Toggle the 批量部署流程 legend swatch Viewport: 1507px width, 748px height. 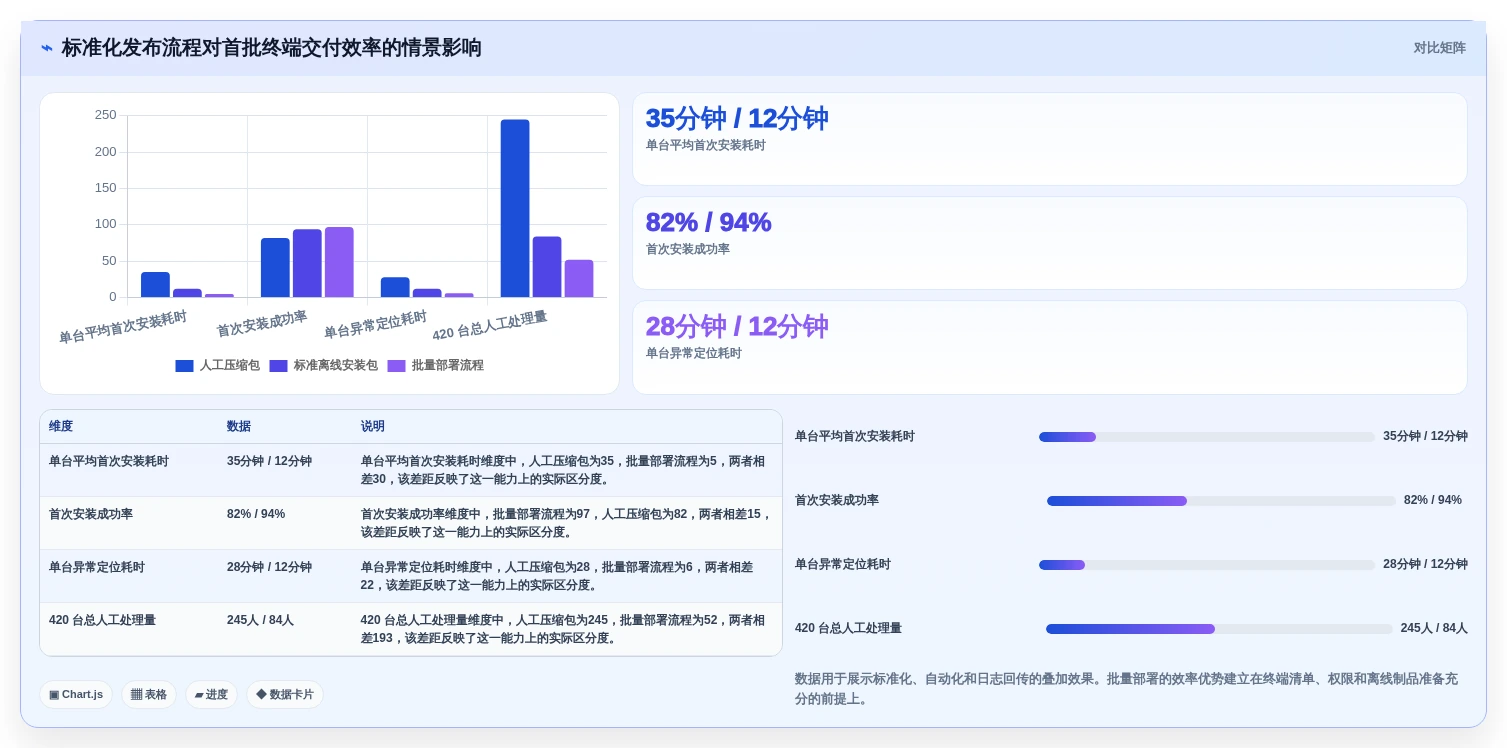click(396, 366)
